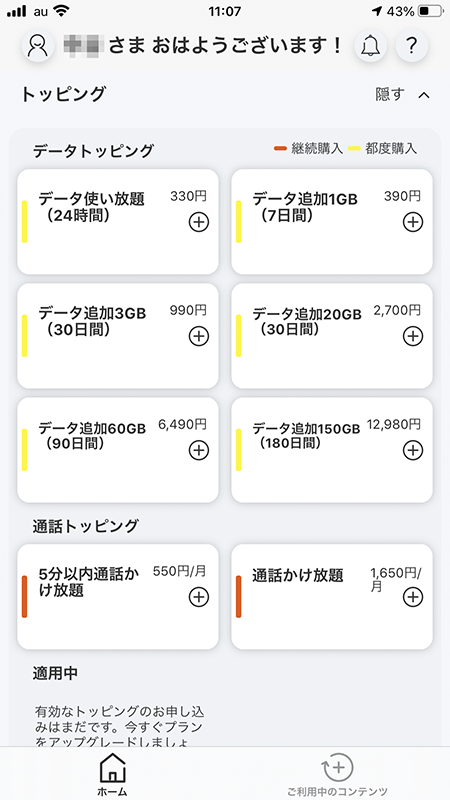This screenshot has height=800, width=450.
Task: Tap the orange 継続購入 legend marker
Action: tap(281, 149)
